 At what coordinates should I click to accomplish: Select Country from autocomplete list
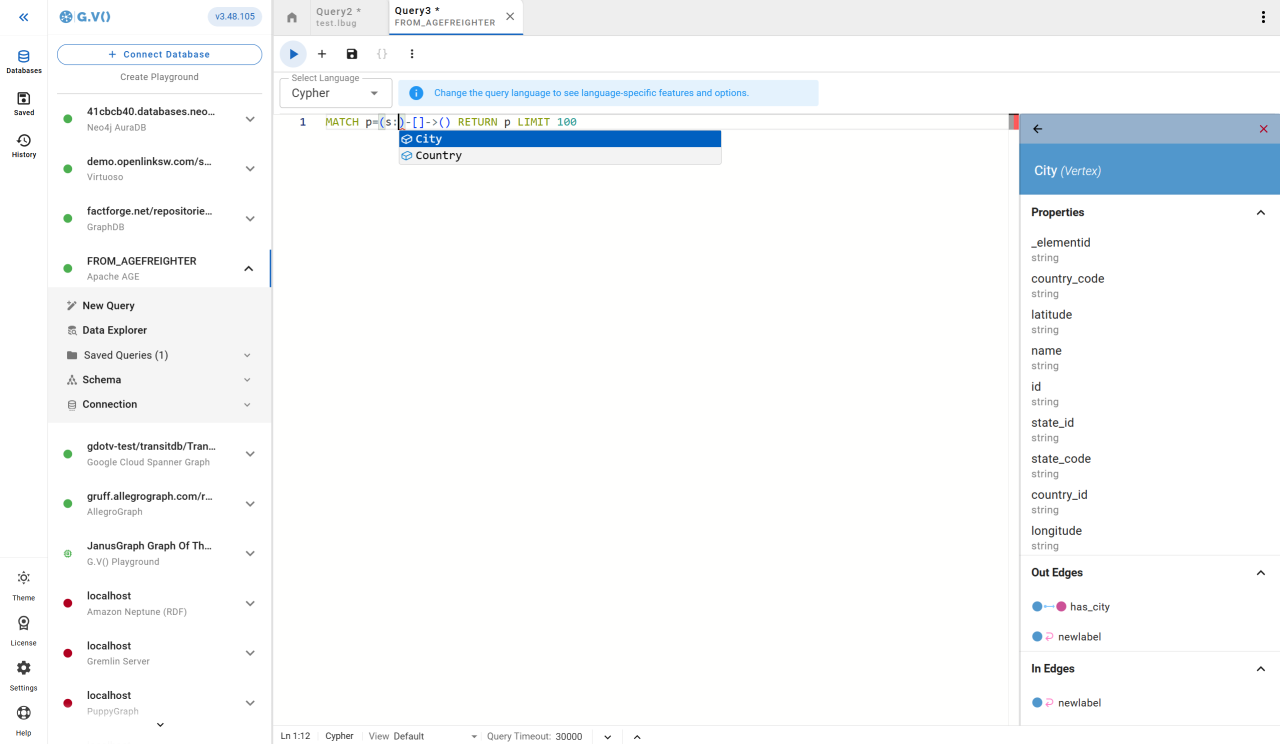(439, 156)
